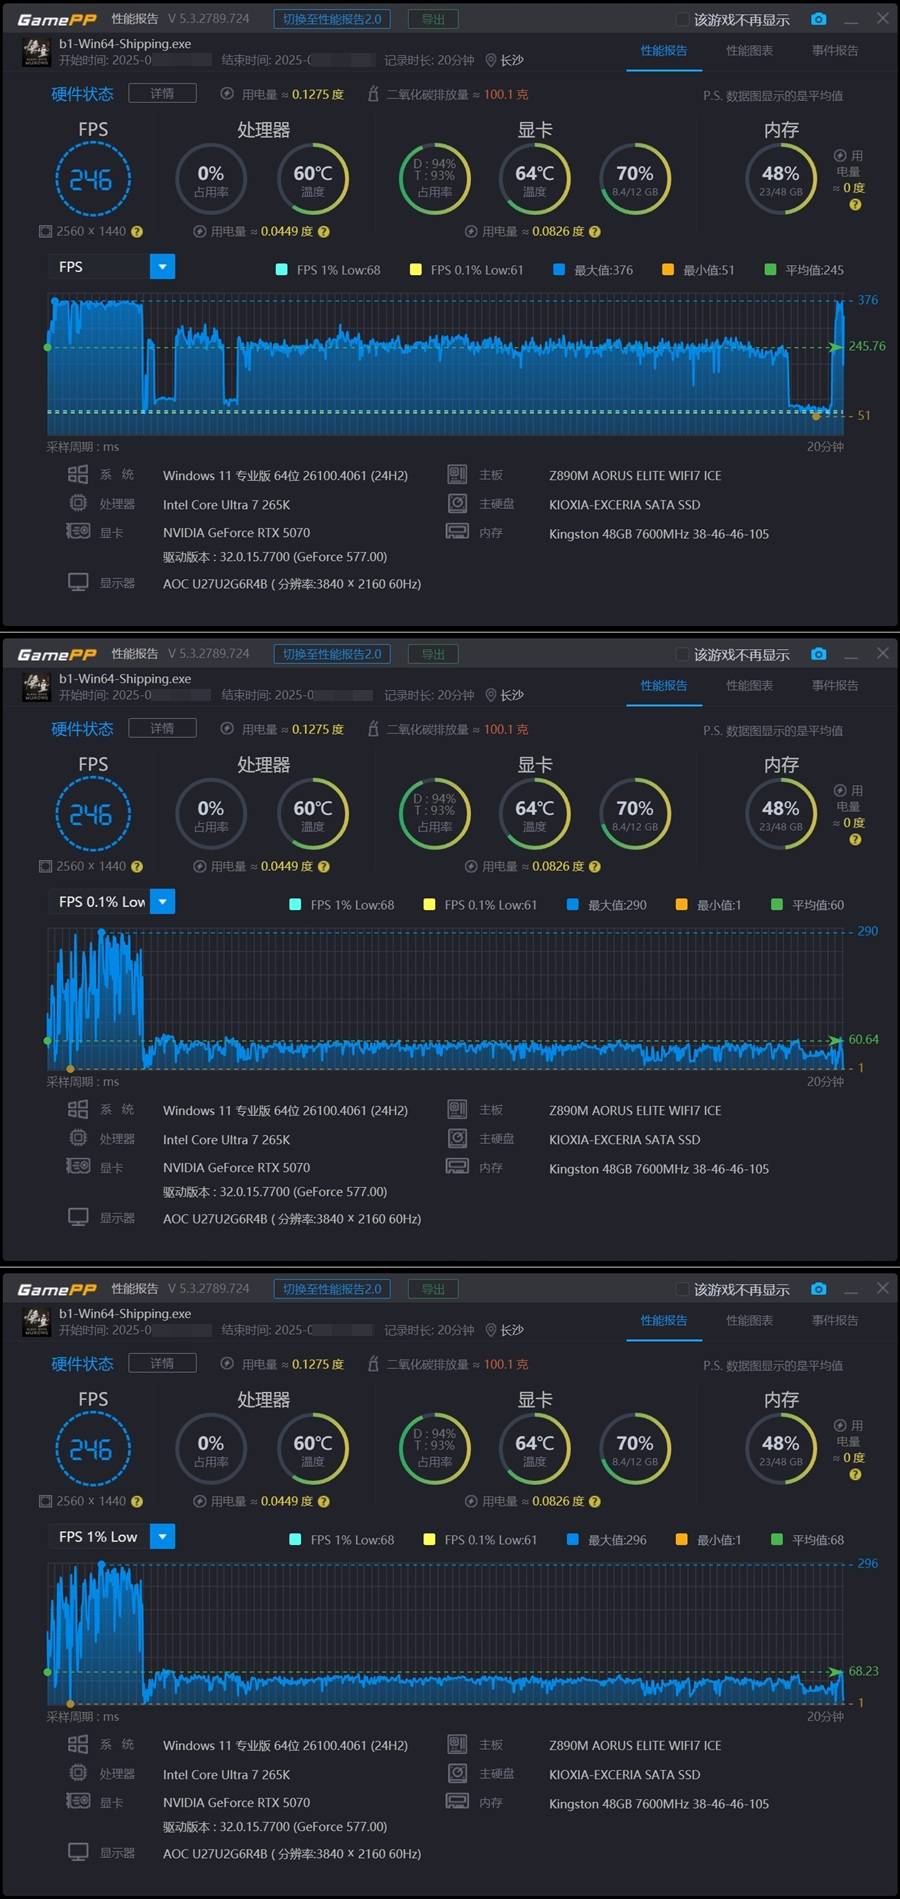Open the FPS chart metric dropdown arrow
Viewport: 900px width, 1899px height.
pyautogui.click(x=162, y=267)
